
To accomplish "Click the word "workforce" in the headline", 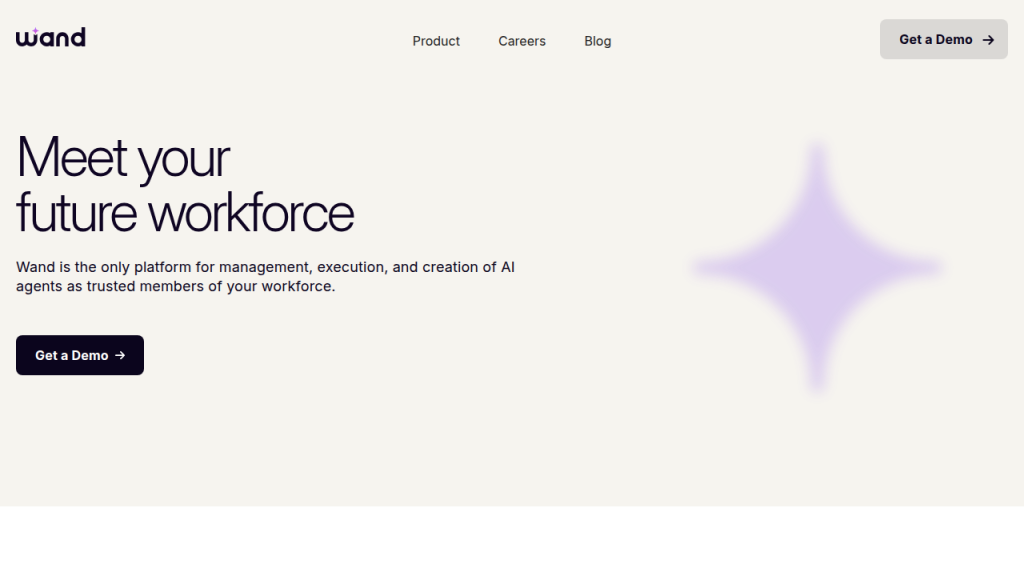I will point(251,213).
